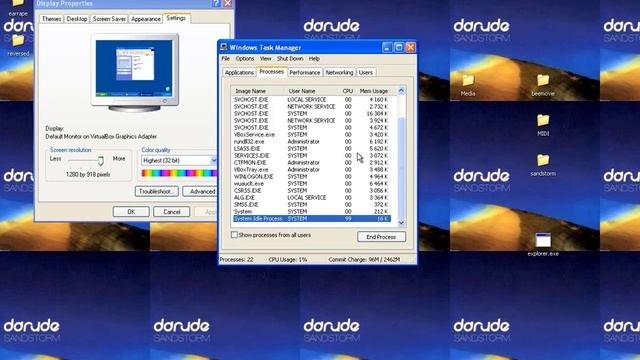This screenshot has width=640, height=360.
Task: Click OK in Display Properties
Action: click(131, 211)
